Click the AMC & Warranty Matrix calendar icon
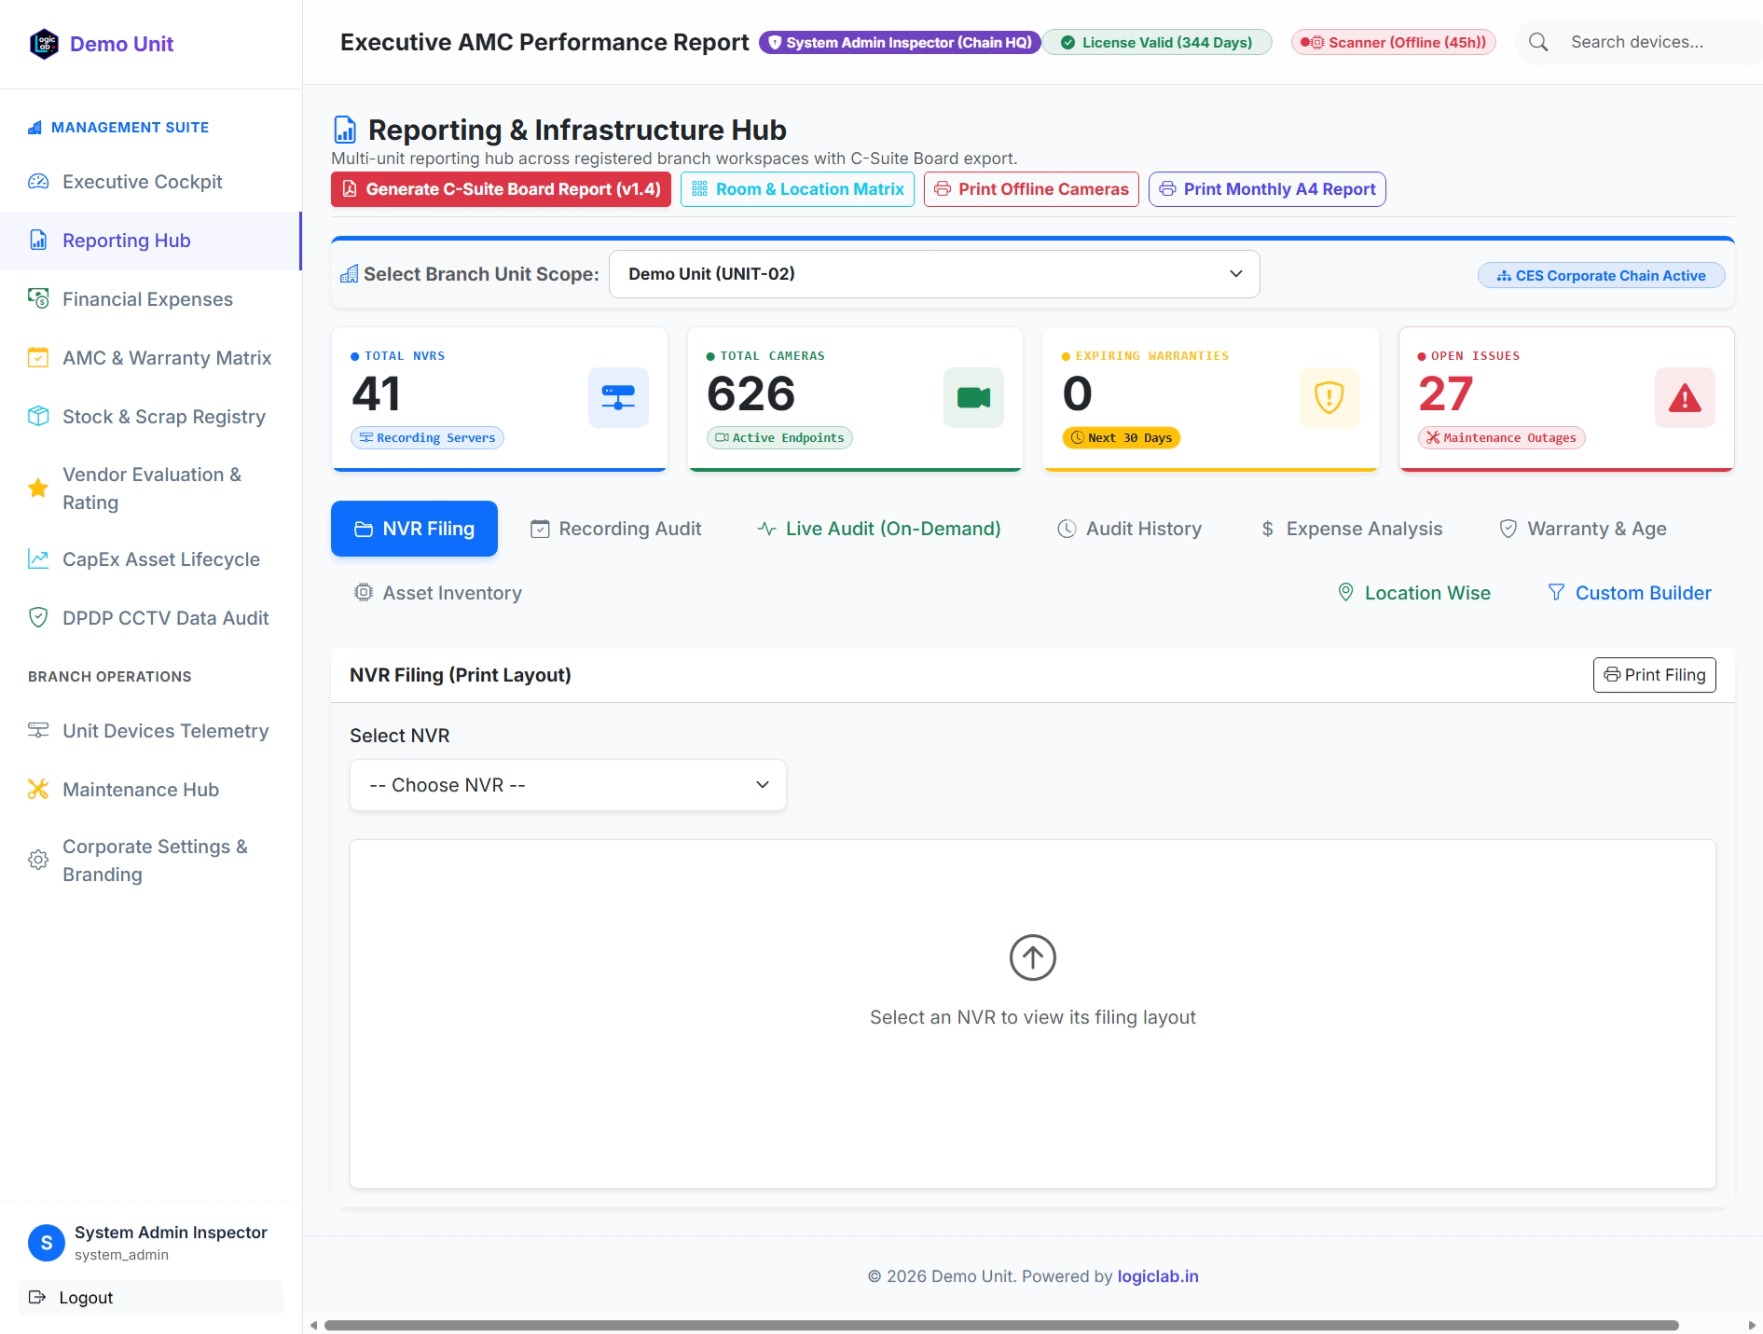This screenshot has width=1763, height=1334. 38,358
